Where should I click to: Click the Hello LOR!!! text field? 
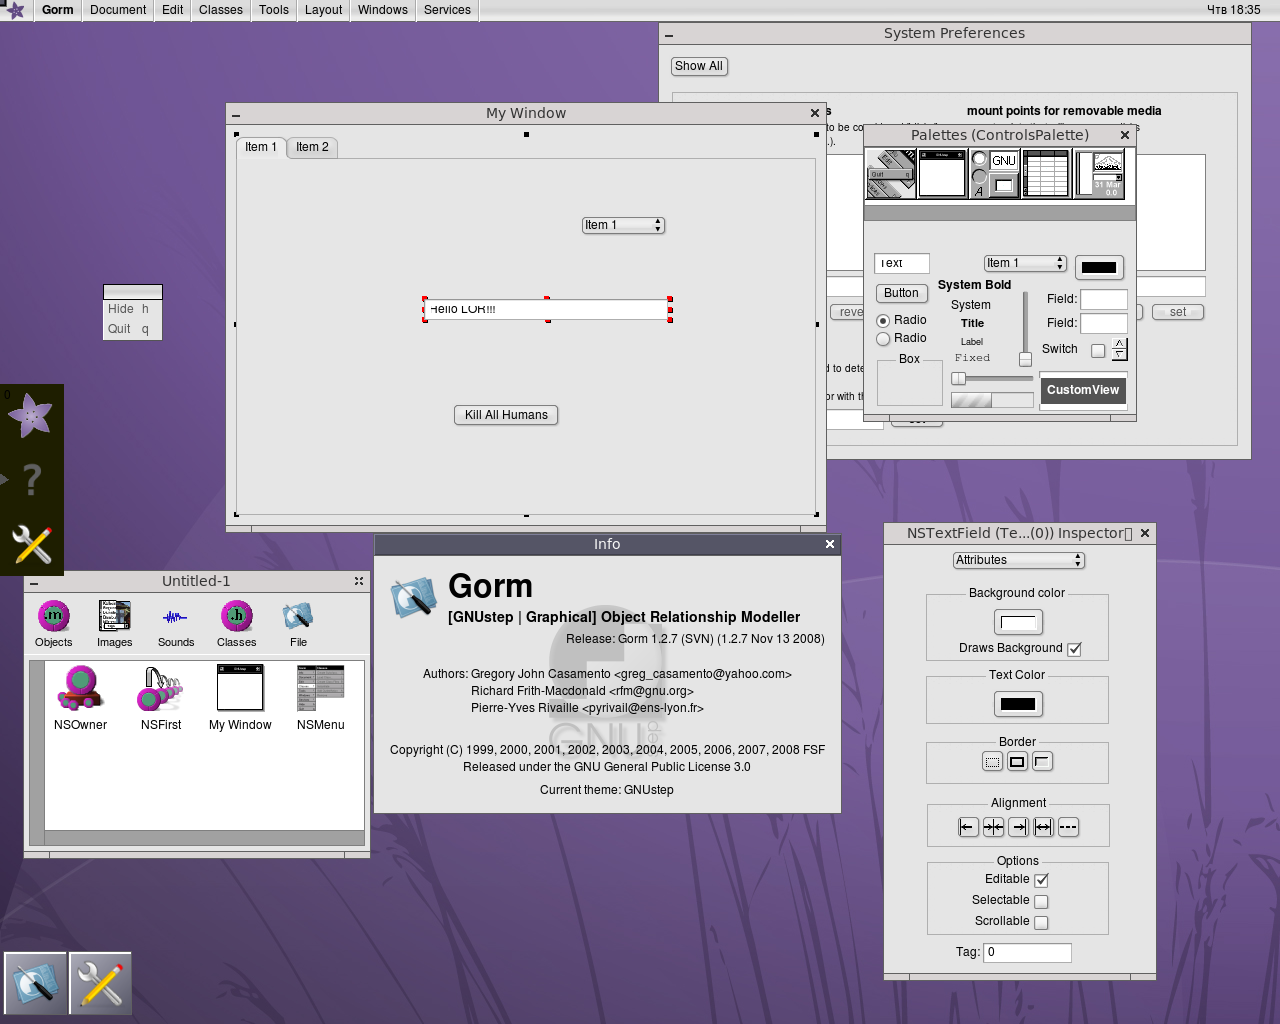(547, 310)
